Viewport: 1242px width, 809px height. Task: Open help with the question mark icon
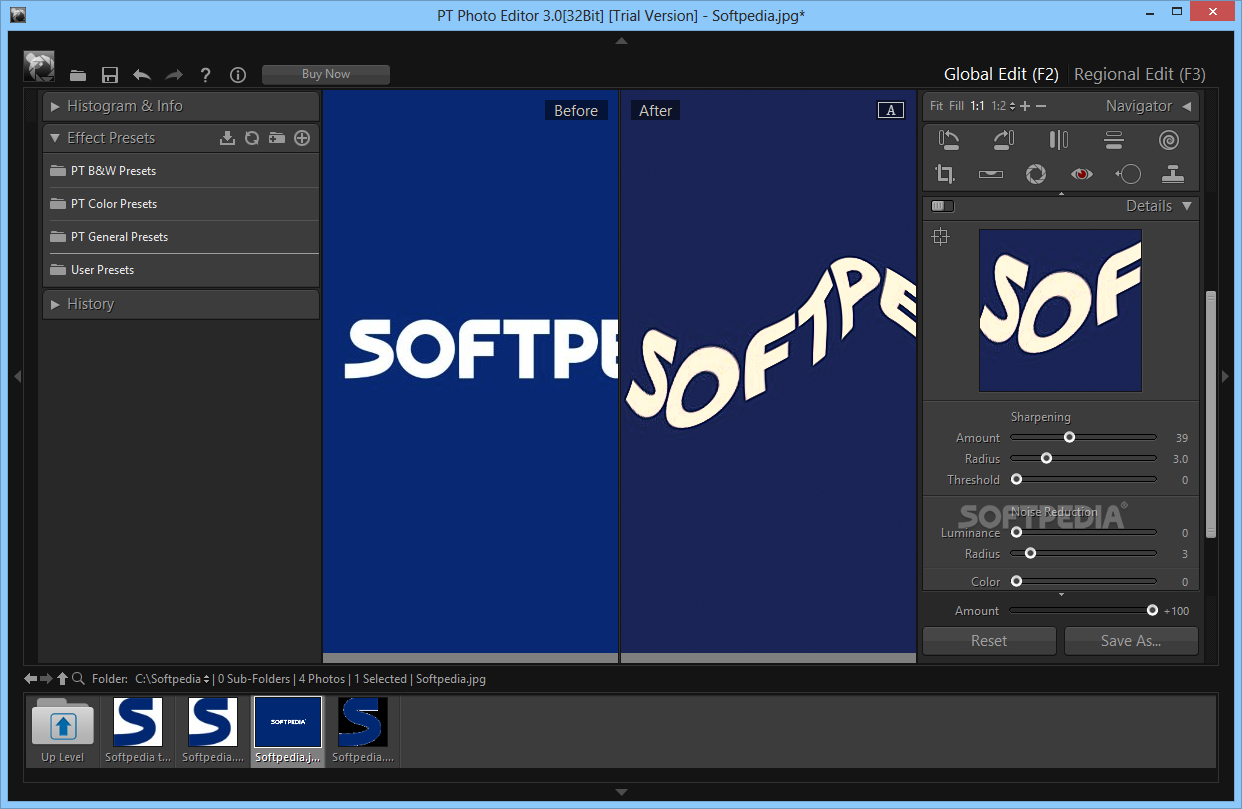(x=205, y=75)
